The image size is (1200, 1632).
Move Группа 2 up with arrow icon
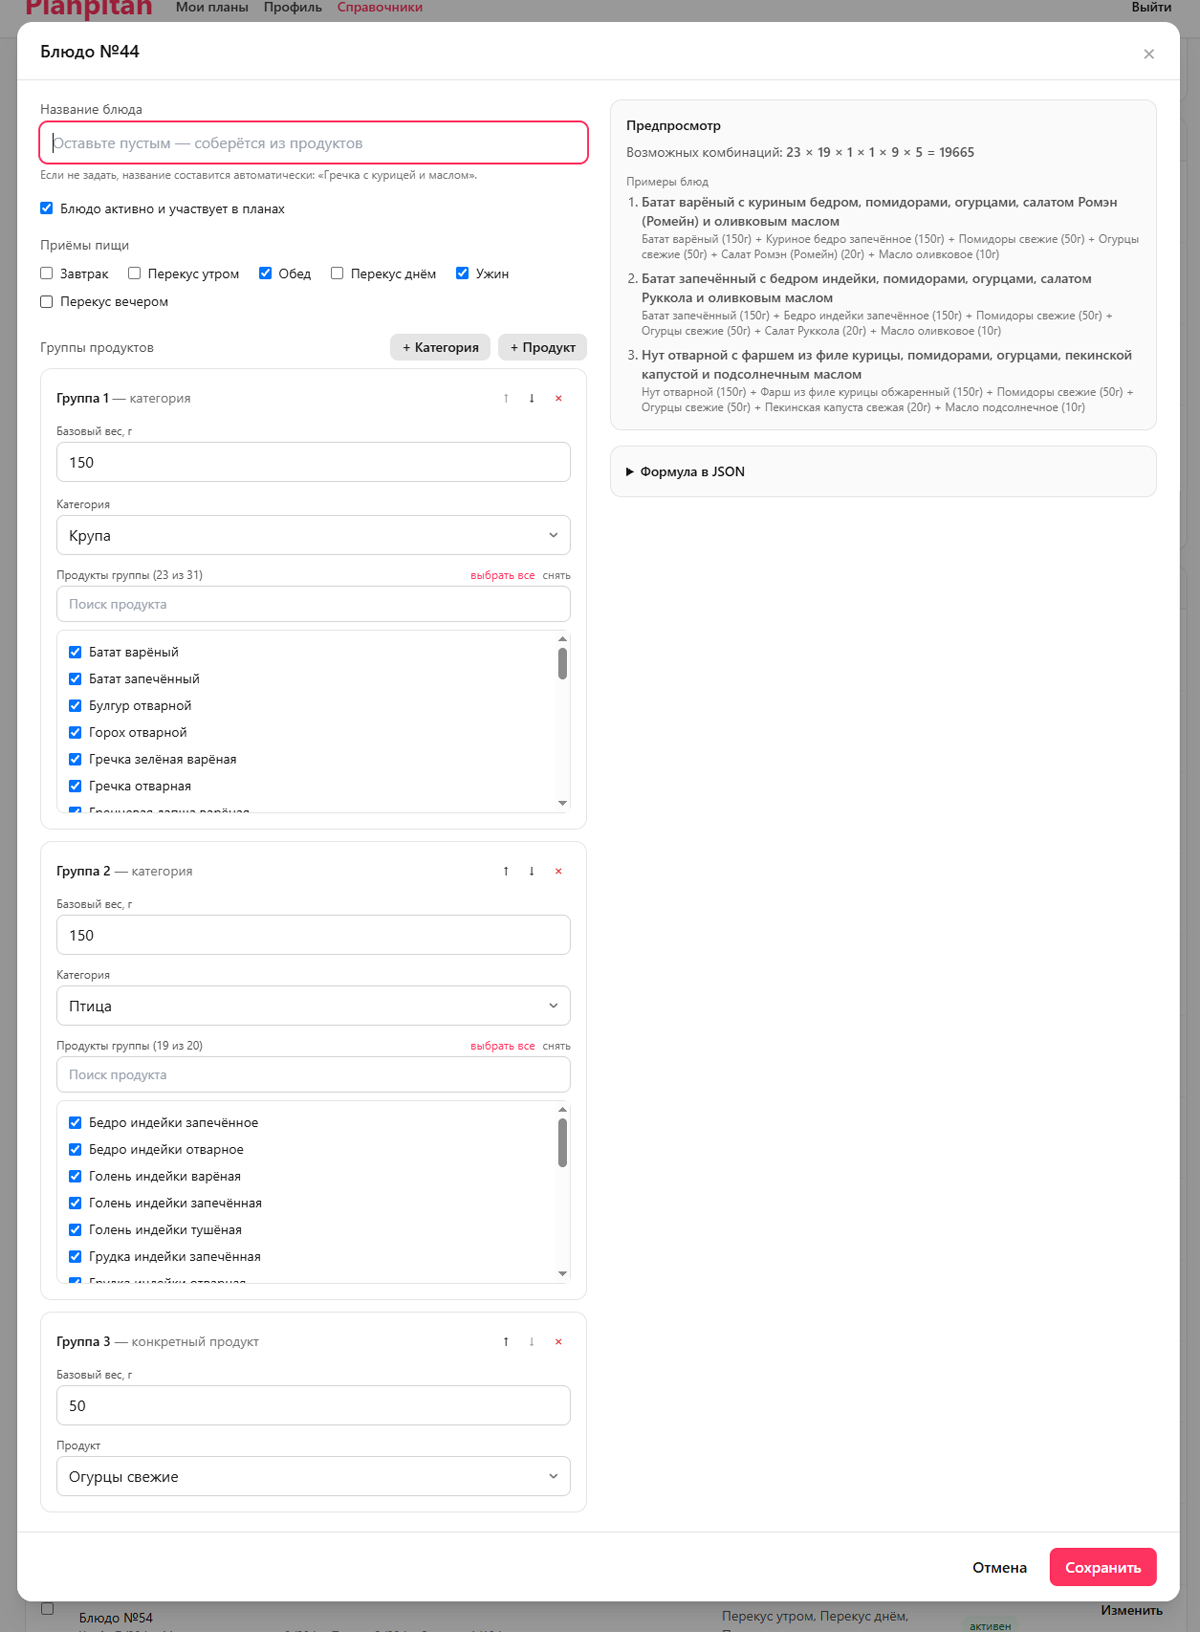tap(506, 871)
